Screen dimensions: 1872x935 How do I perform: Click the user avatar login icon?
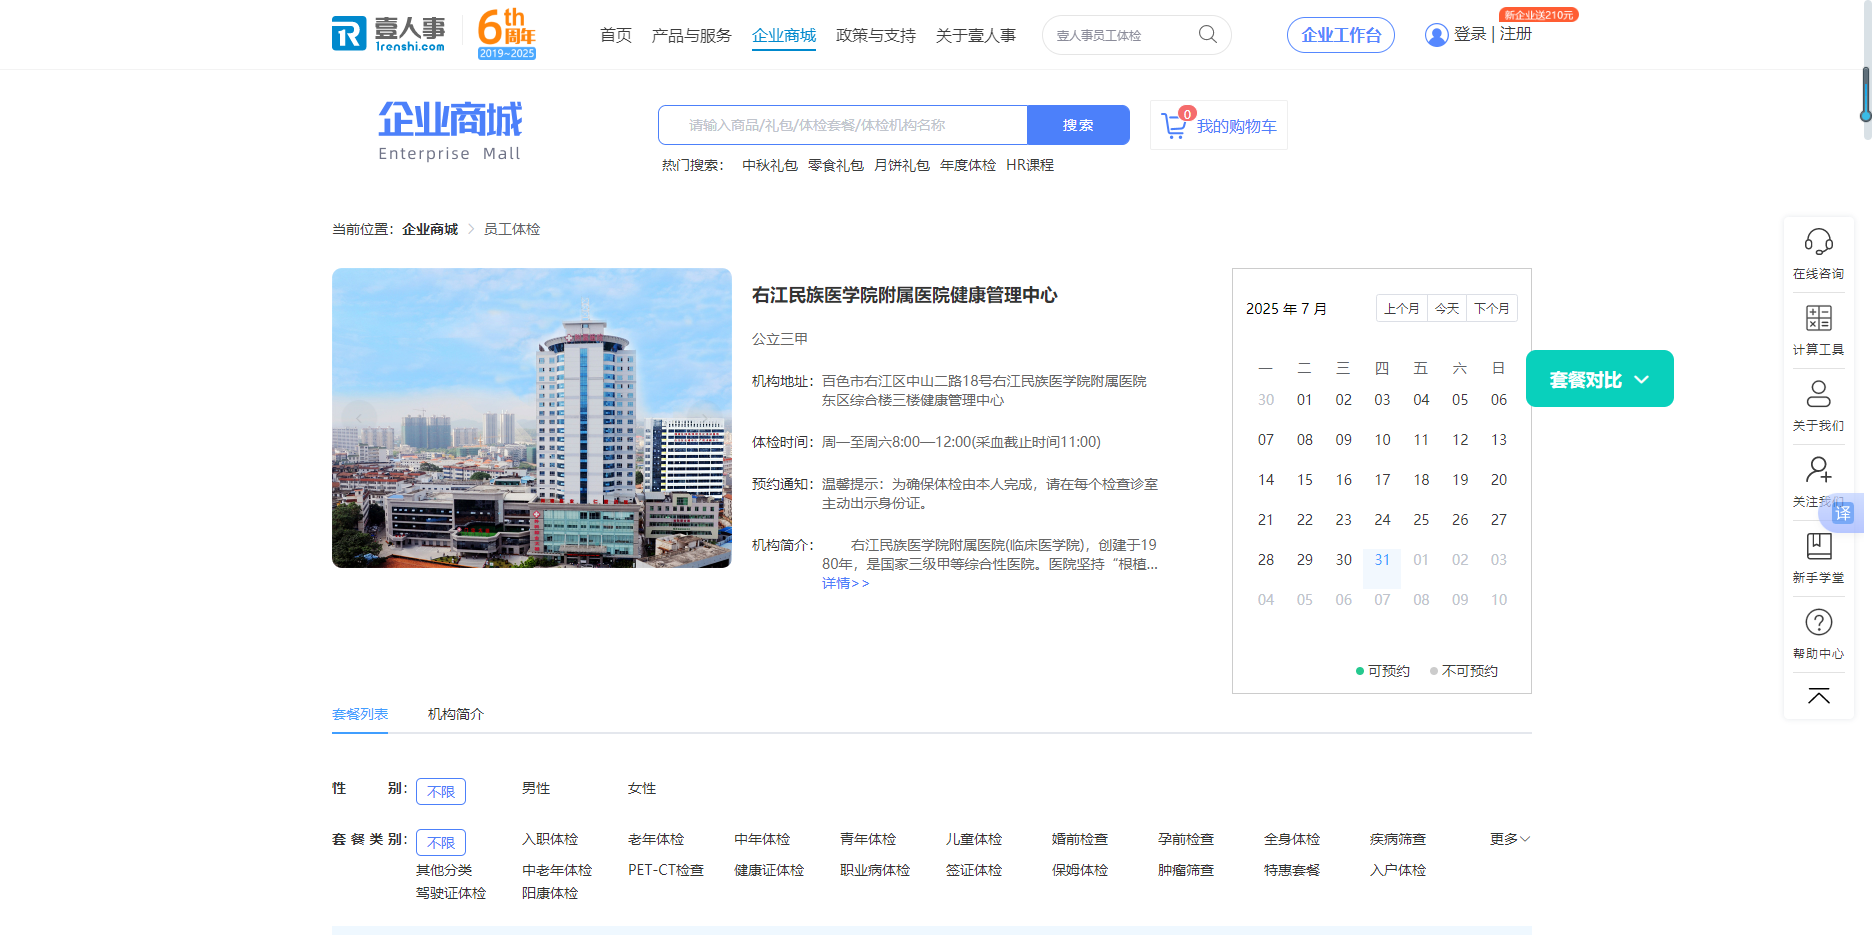[x=1436, y=35]
